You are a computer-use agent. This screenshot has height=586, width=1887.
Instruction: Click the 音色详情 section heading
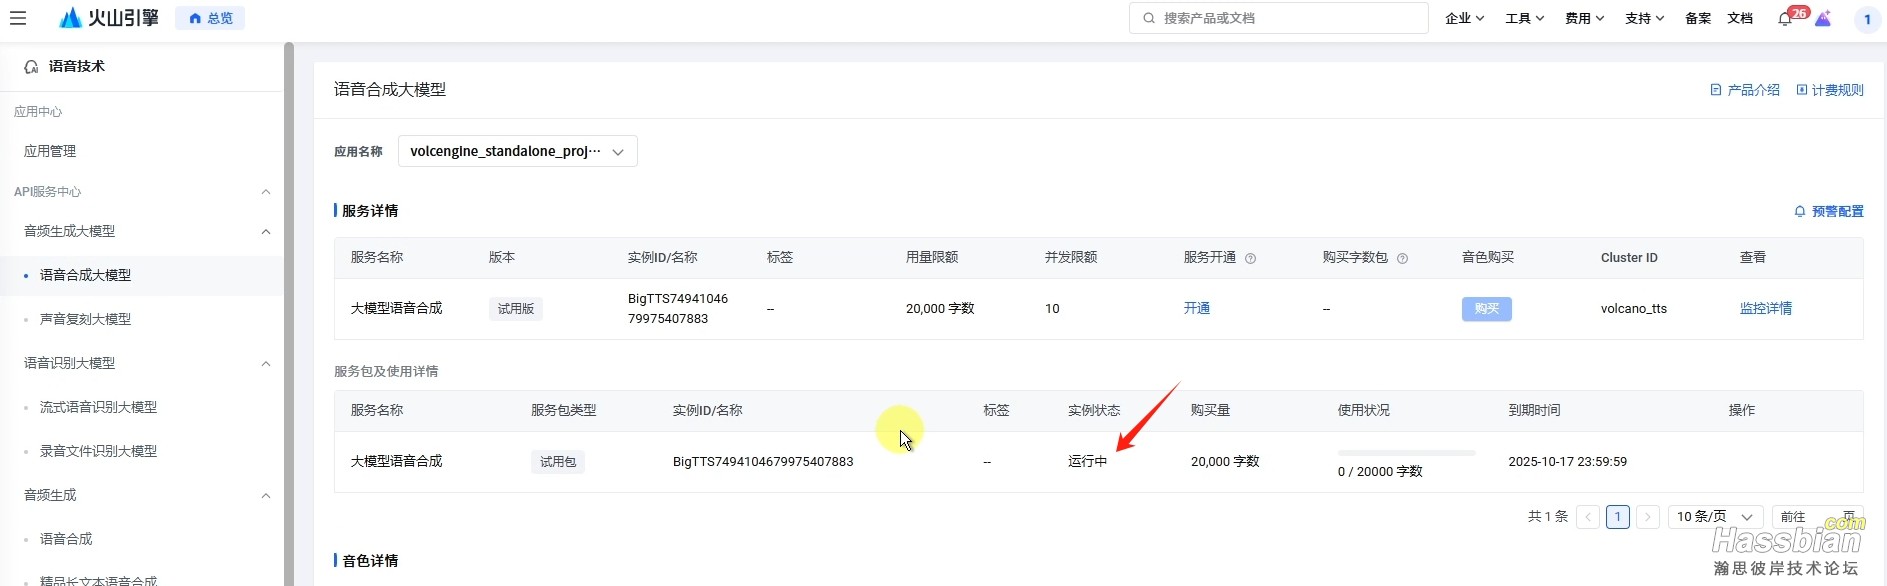(370, 561)
